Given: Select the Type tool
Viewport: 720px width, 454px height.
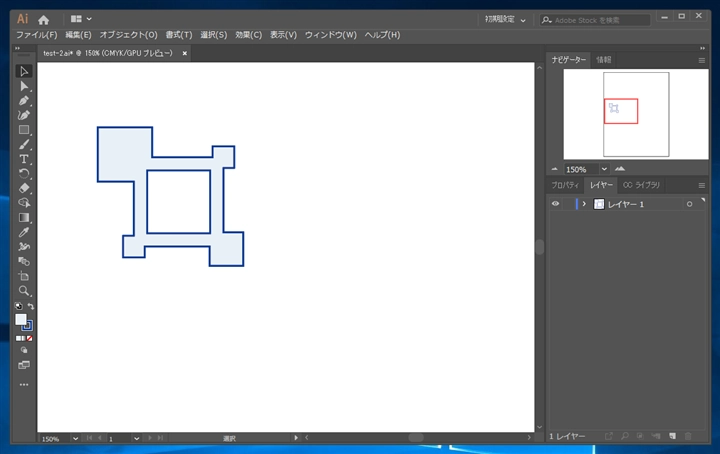Looking at the screenshot, I should point(24,159).
